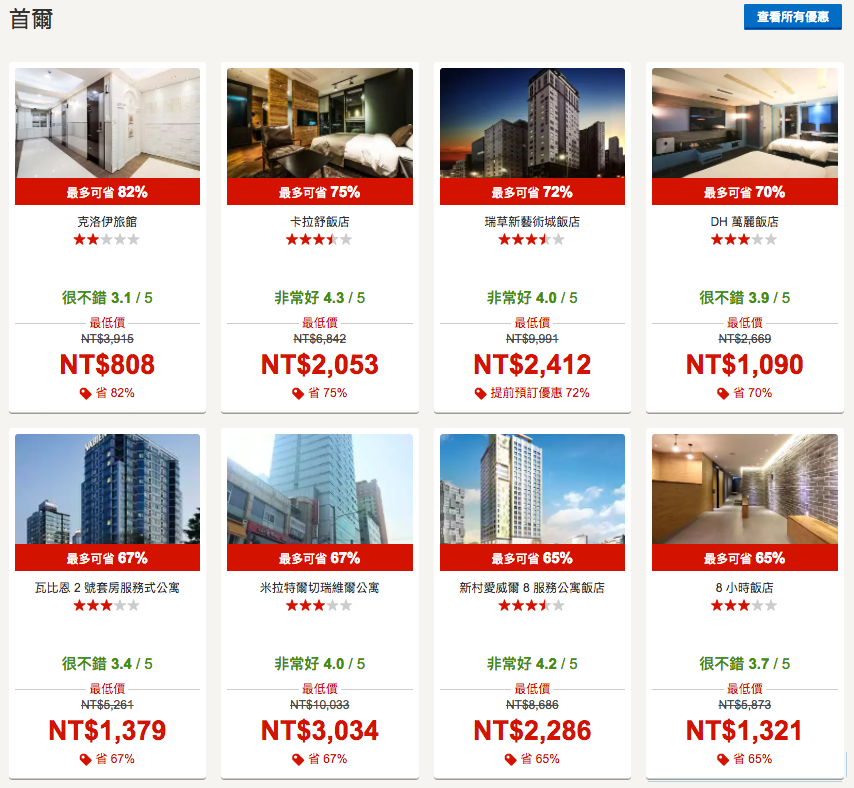The height and width of the screenshot is (788, 854).
Task: Click the 最多可省 67% banner on 瓦比恩
Action: click(107, 558)
